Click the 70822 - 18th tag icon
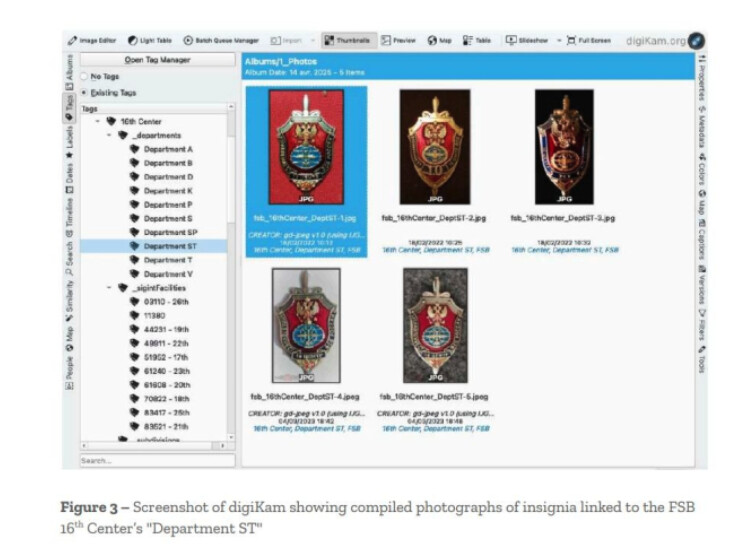Image resolution: width=755 pixels, height=548 pixels. (x=134, y=398)
